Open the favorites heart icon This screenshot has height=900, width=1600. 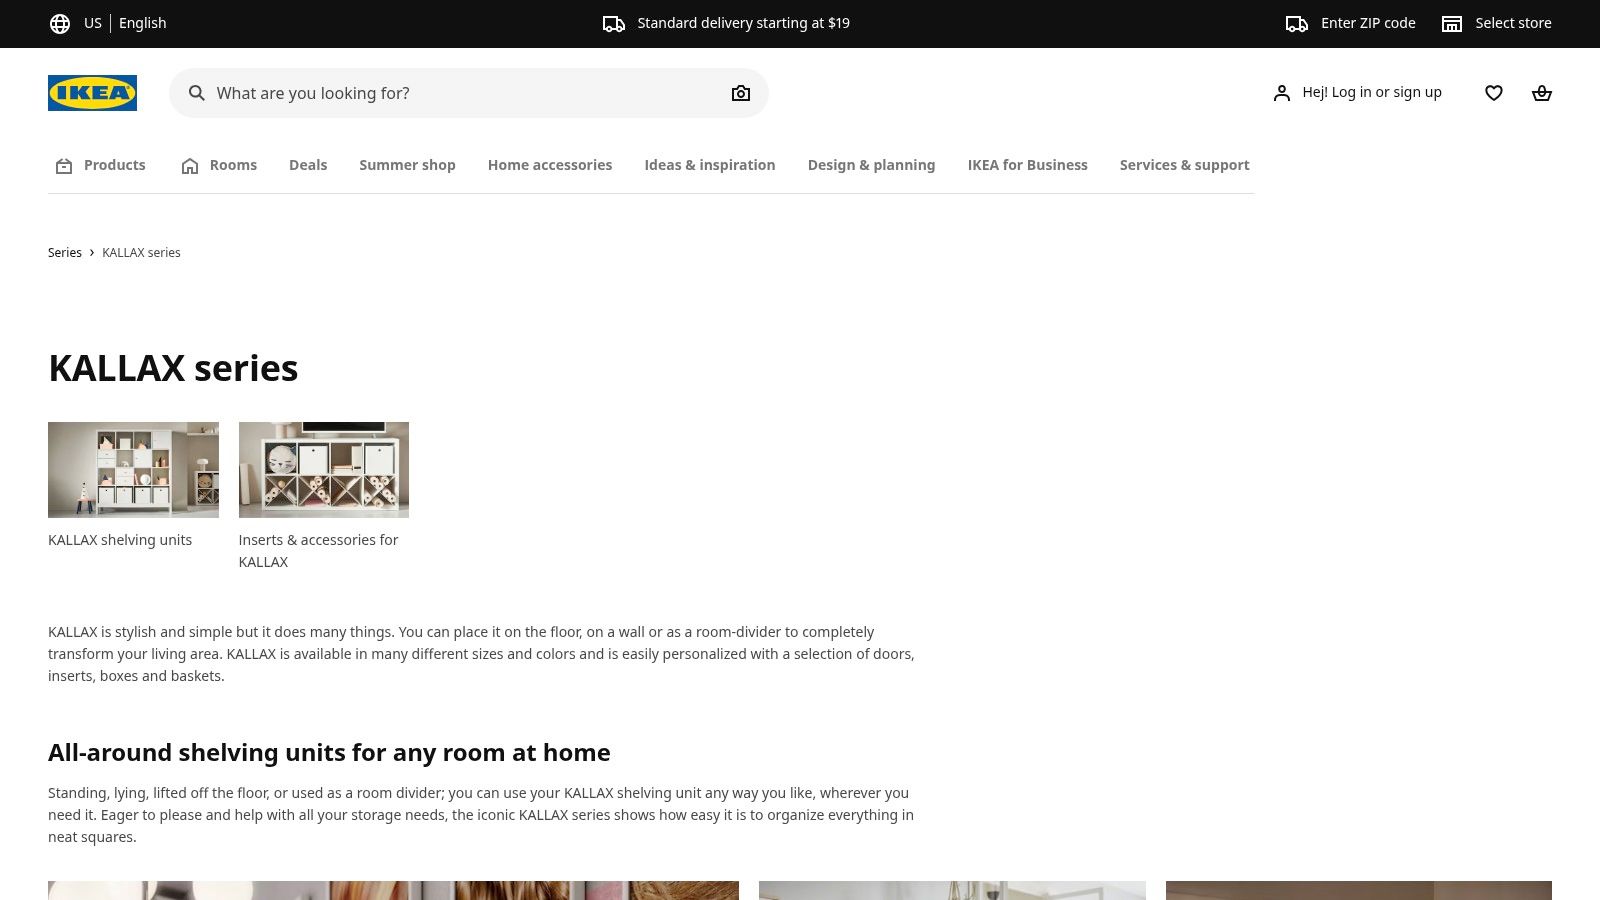click(1494, 93)
